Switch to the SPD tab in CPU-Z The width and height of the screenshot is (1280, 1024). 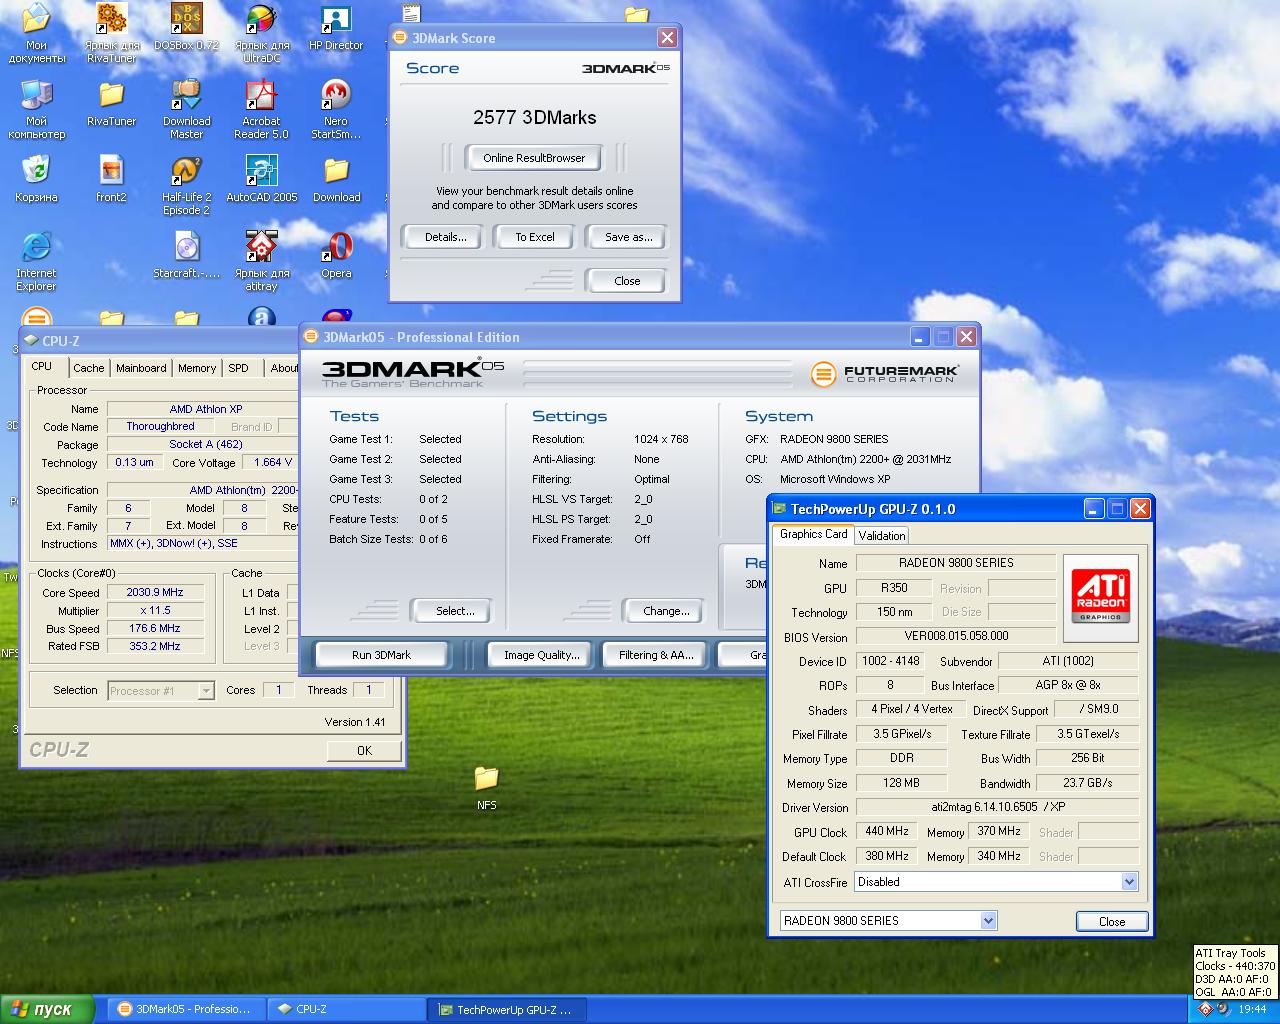[238, 368]
